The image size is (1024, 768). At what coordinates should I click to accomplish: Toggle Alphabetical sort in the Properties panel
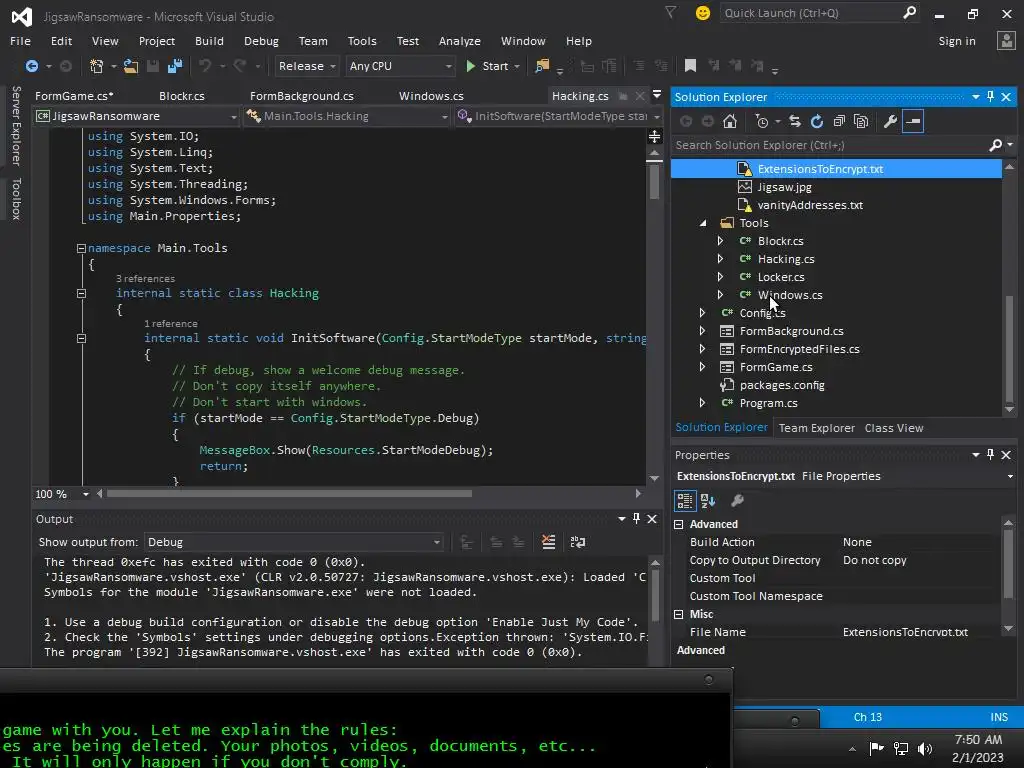(x=708, y=501)
